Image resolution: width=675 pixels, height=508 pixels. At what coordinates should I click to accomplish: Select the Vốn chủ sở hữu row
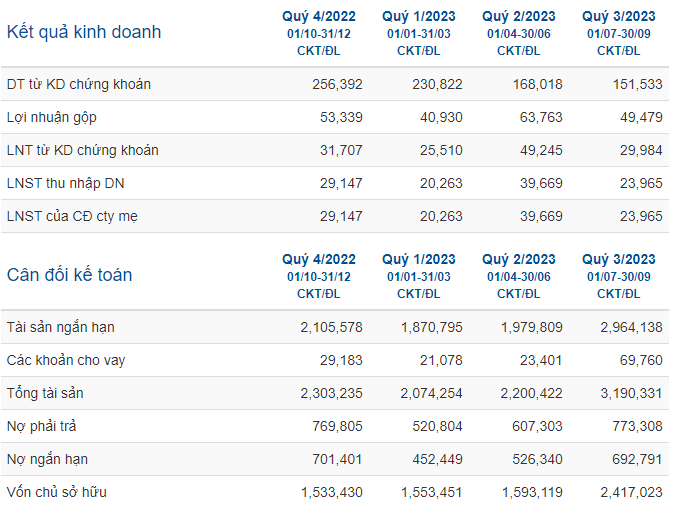[x=335, y=492]
